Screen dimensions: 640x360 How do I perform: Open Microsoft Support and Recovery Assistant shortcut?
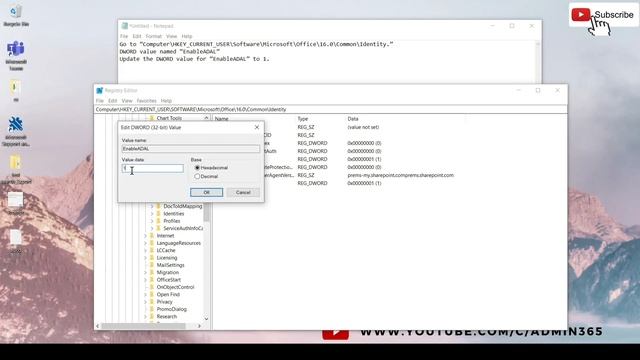[x=16, y=131]
